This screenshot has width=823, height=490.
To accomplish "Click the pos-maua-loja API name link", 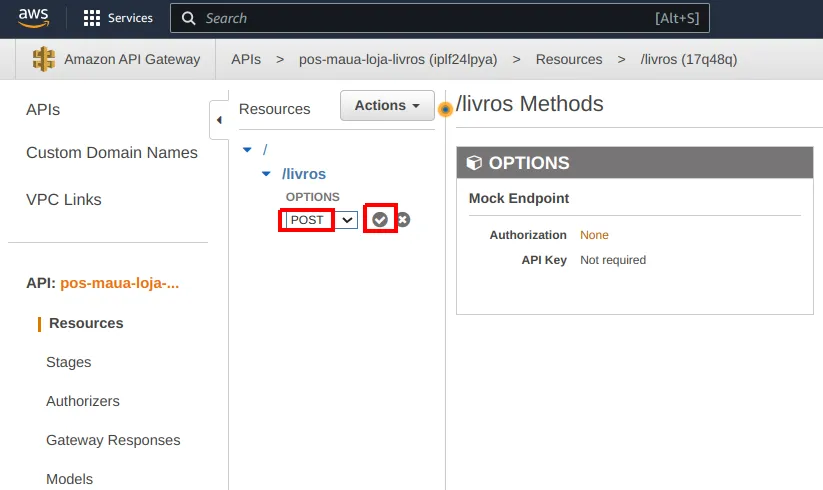I will [119, 283].
